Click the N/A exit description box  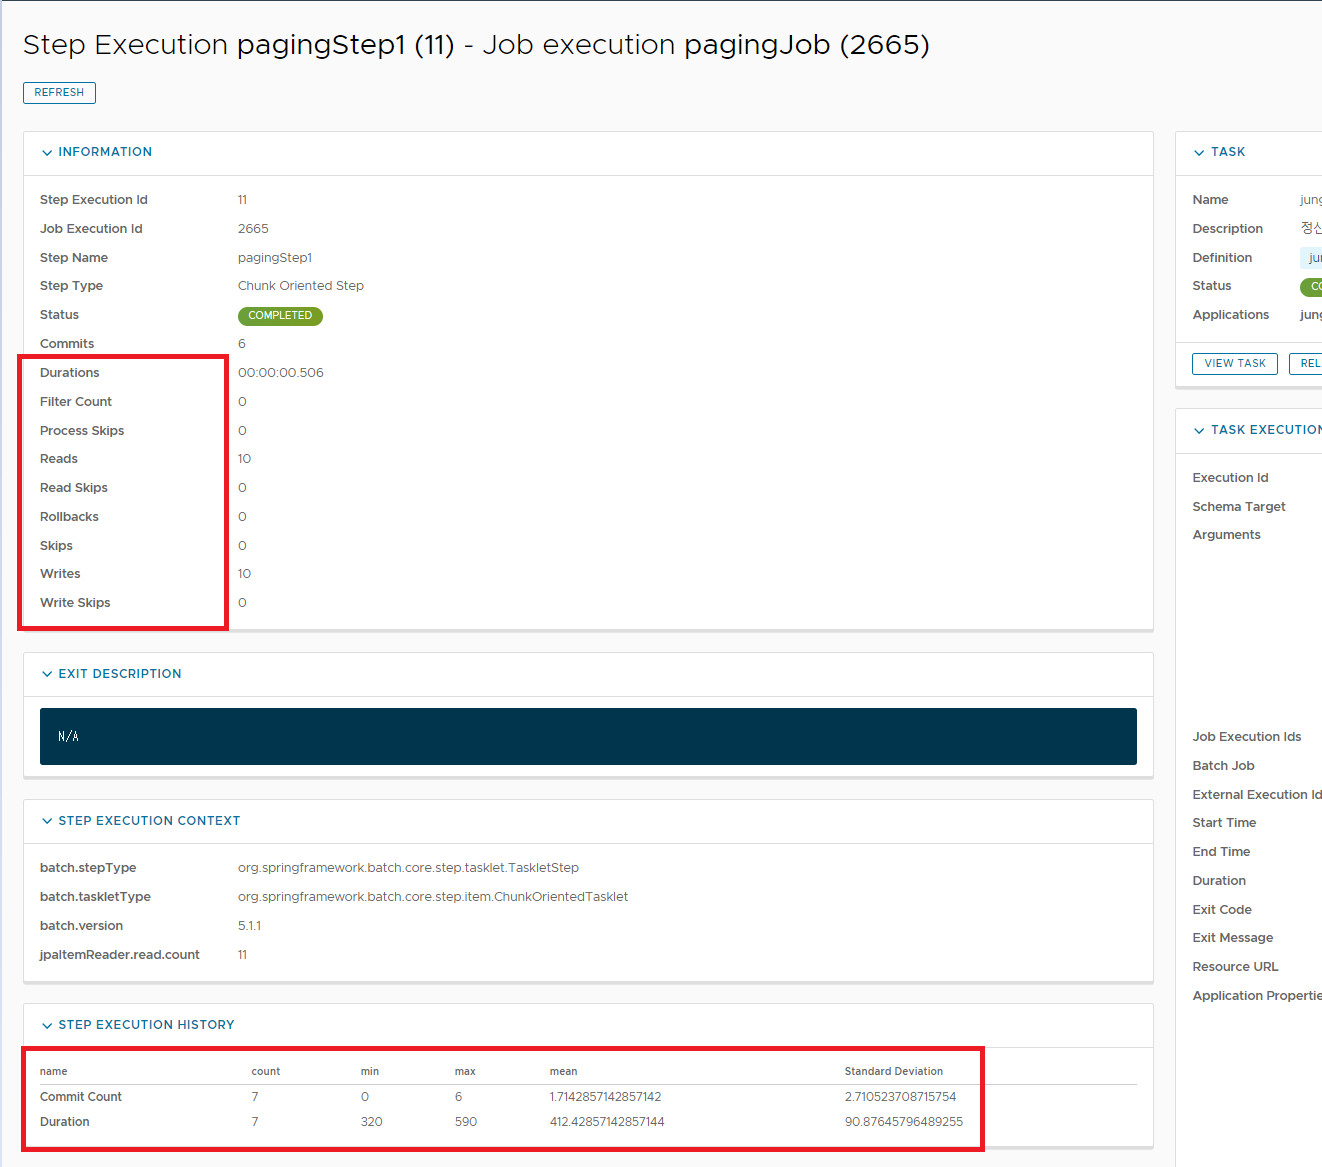588,737
